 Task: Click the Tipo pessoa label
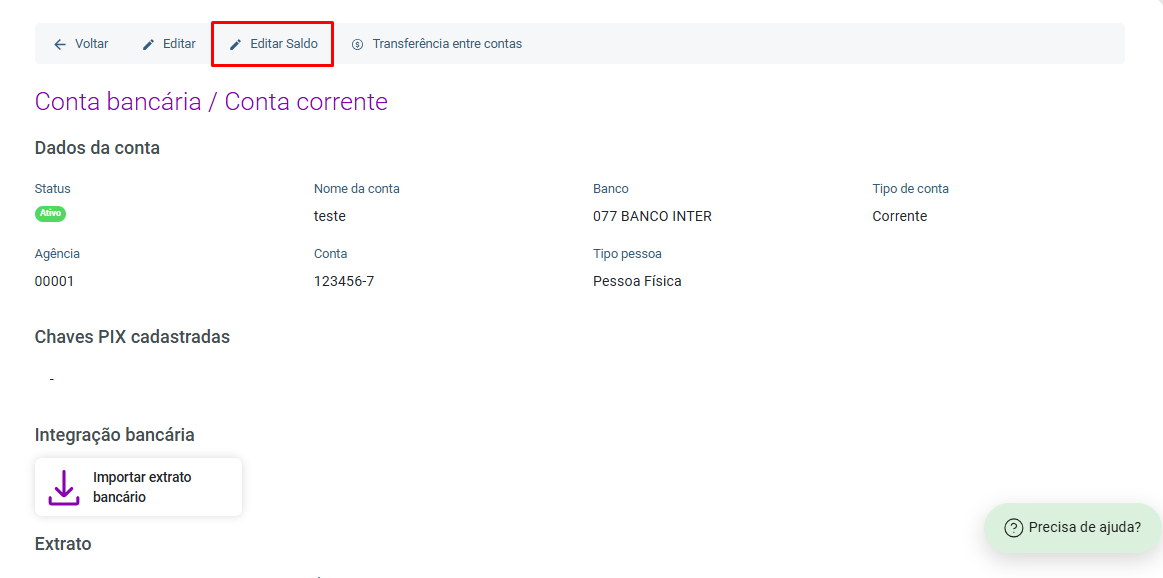[627, 254]
